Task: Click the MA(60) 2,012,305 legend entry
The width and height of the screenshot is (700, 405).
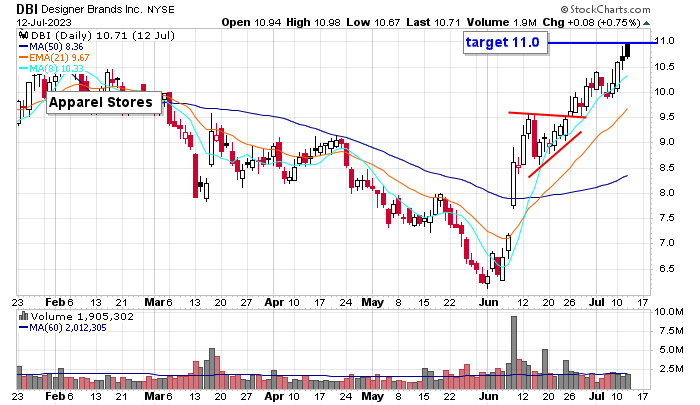Action: pyautogui.click(x=63, y=328)
